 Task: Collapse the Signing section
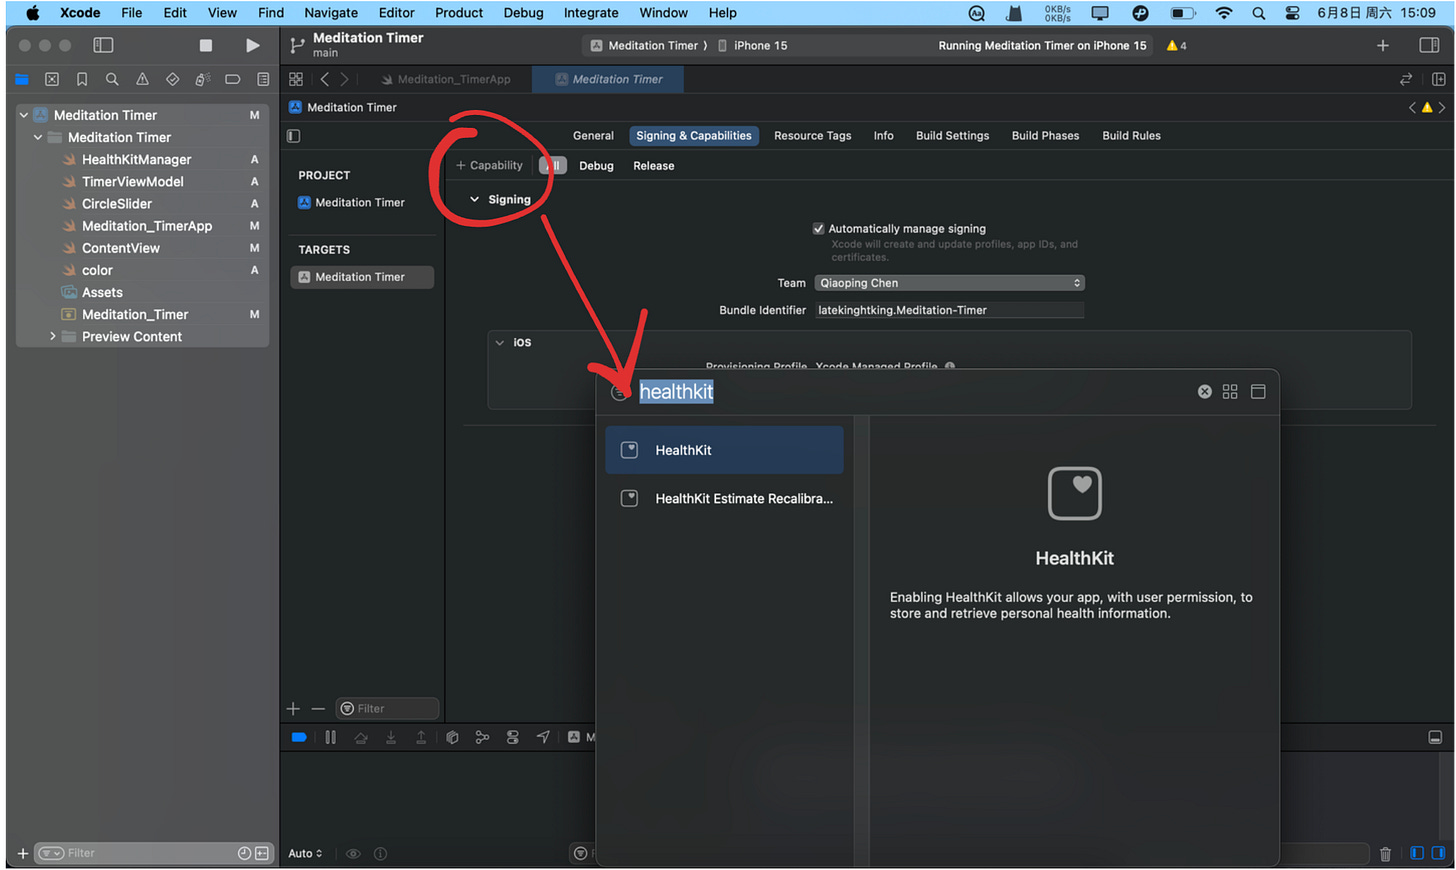coord(474,200)
